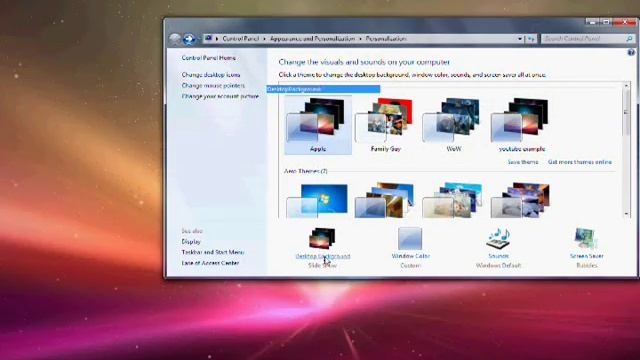Select the third Aero theme thumbnail
Screen dimensions: 640x360
452,201
